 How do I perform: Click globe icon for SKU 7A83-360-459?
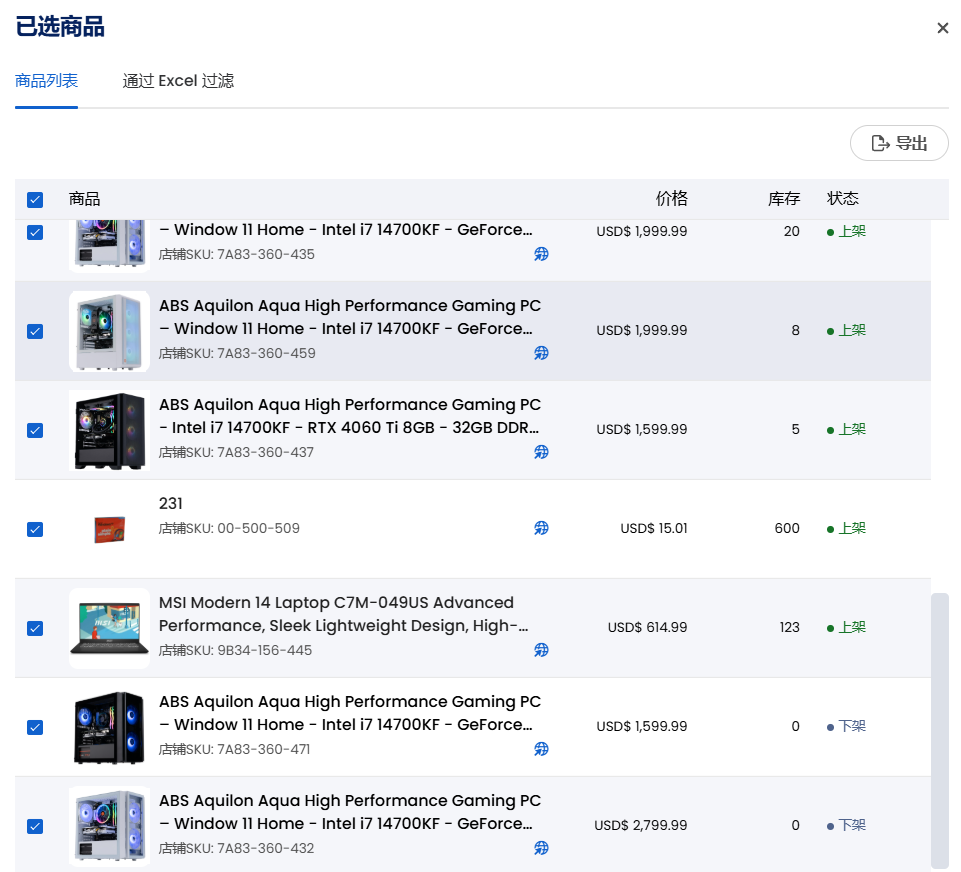[x=541, y=353]
